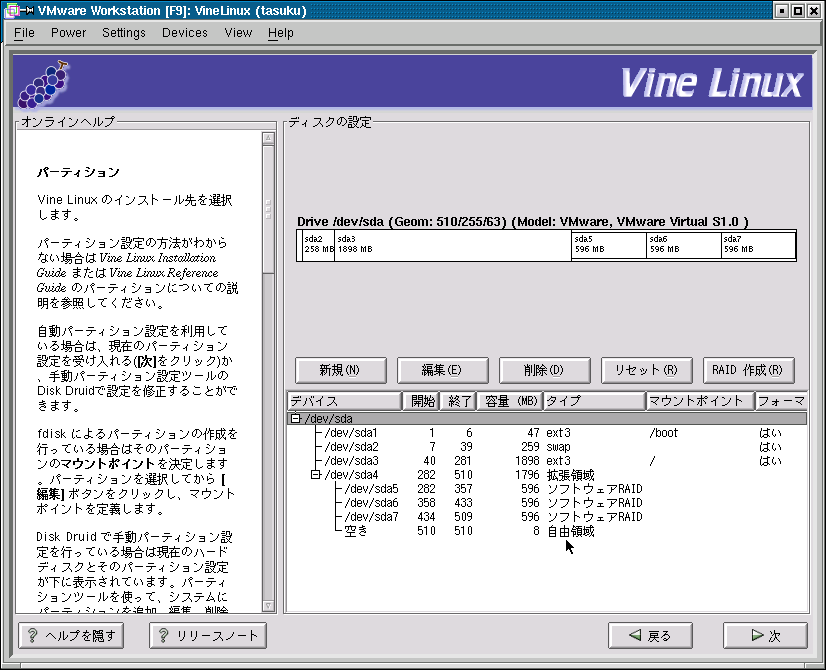Viewport: 826px width, 670px height.
Task: Click the help panel scroll down arrow
Action: pos(268,605)
